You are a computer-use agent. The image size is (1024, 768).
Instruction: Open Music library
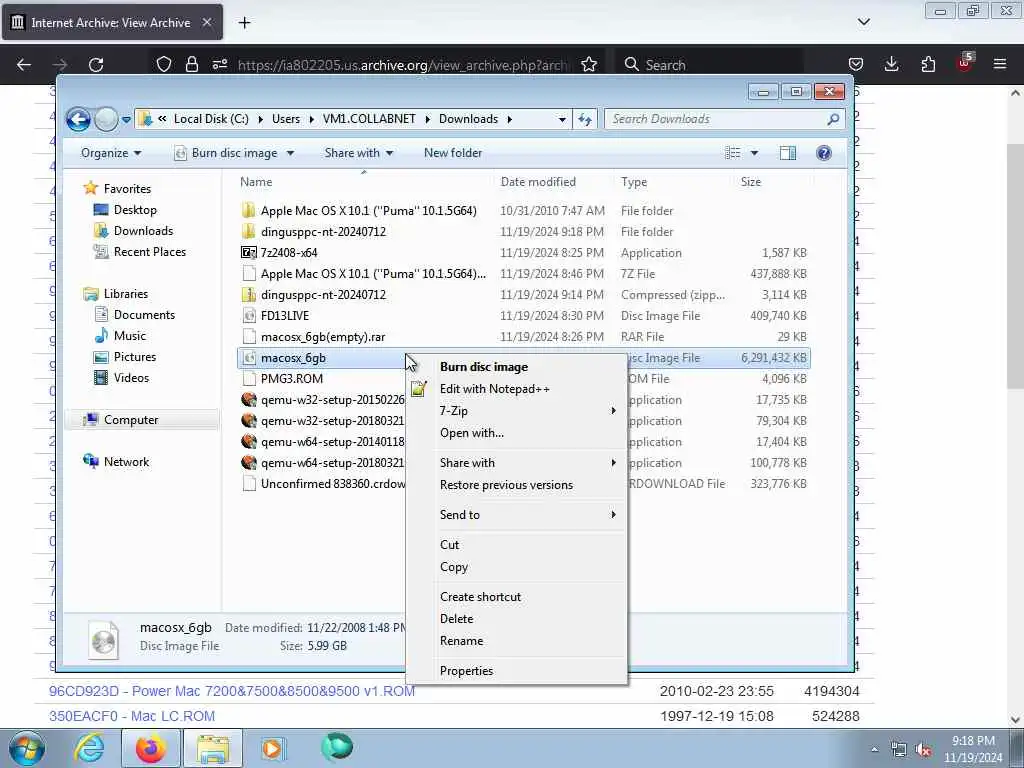(x=129, y=336)
